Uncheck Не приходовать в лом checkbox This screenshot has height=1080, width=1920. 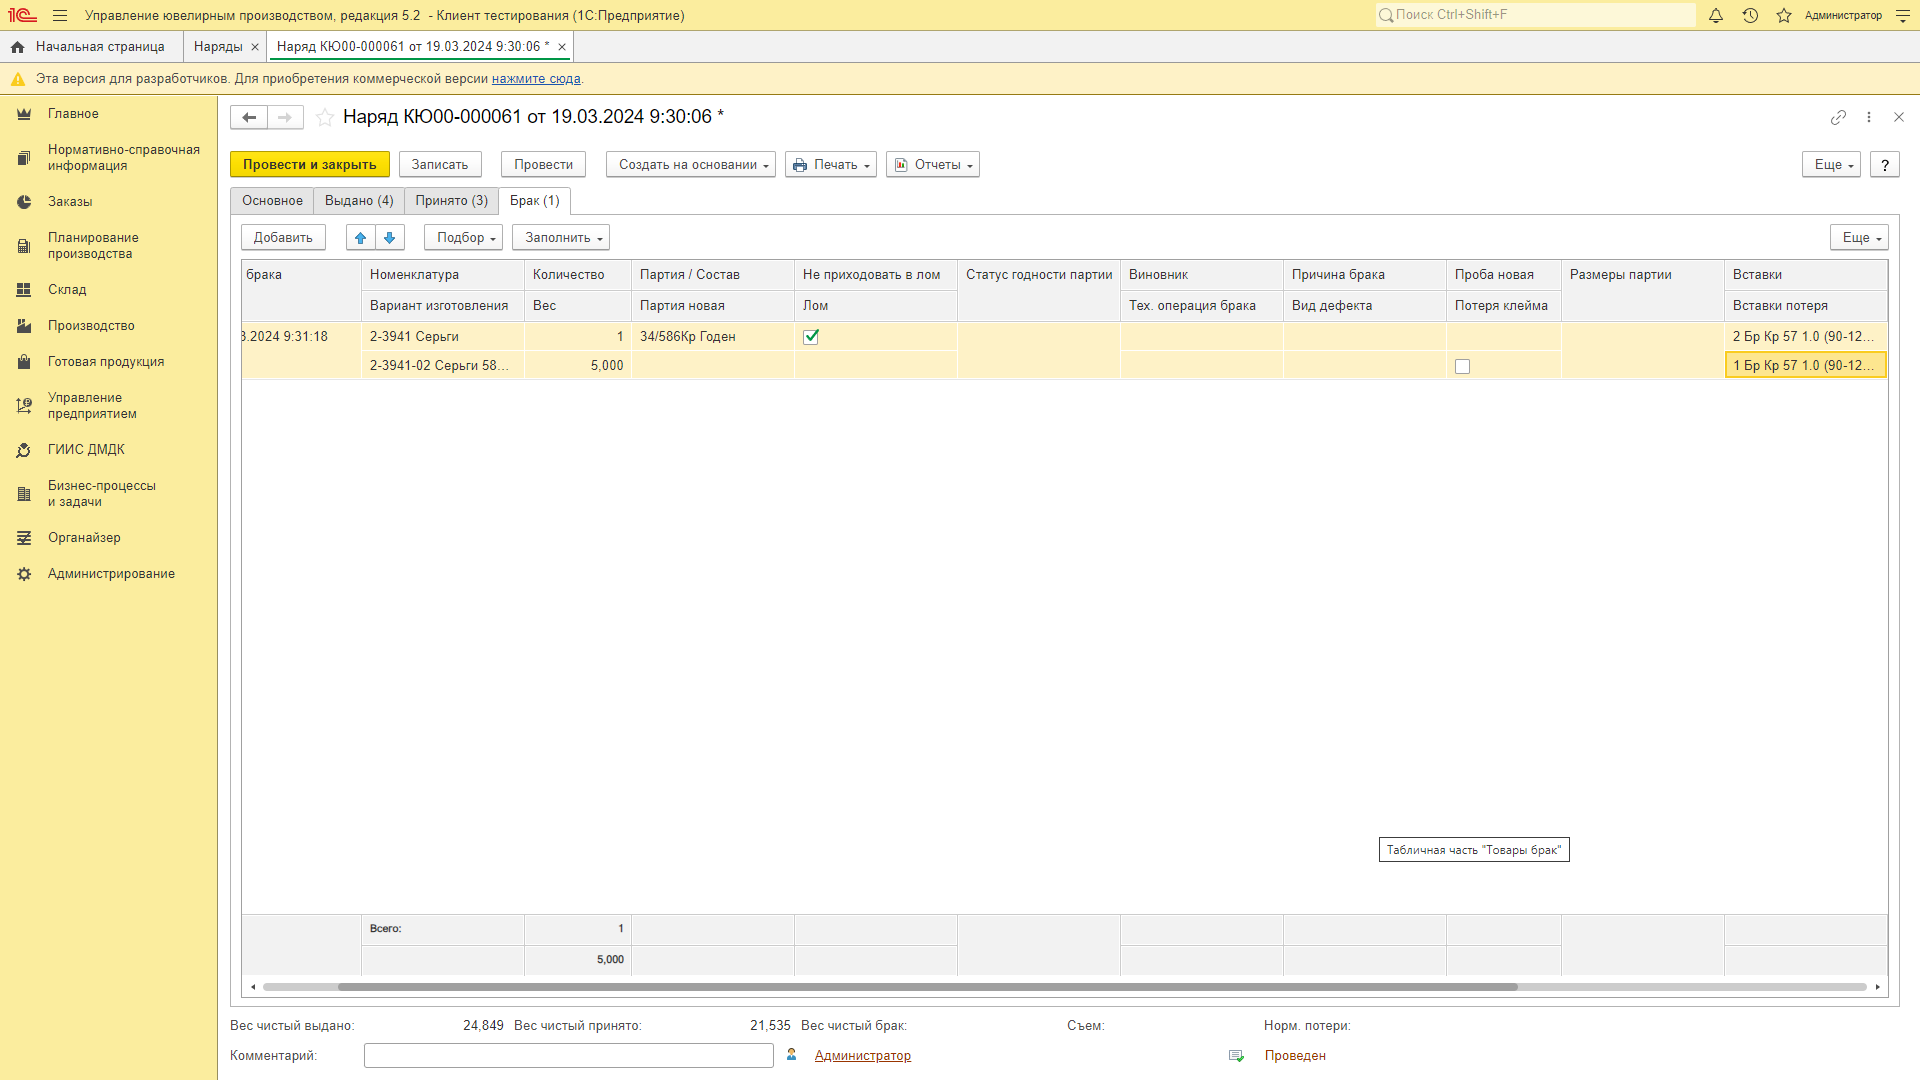tap(811, 337)
